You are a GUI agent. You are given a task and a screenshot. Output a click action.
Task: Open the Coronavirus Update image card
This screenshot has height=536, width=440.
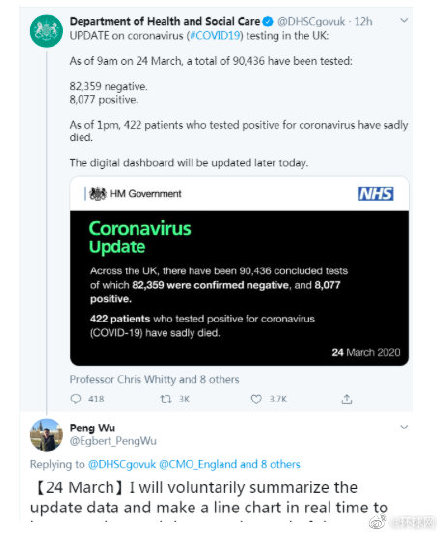pyautogui.click(x=239, y=271)
